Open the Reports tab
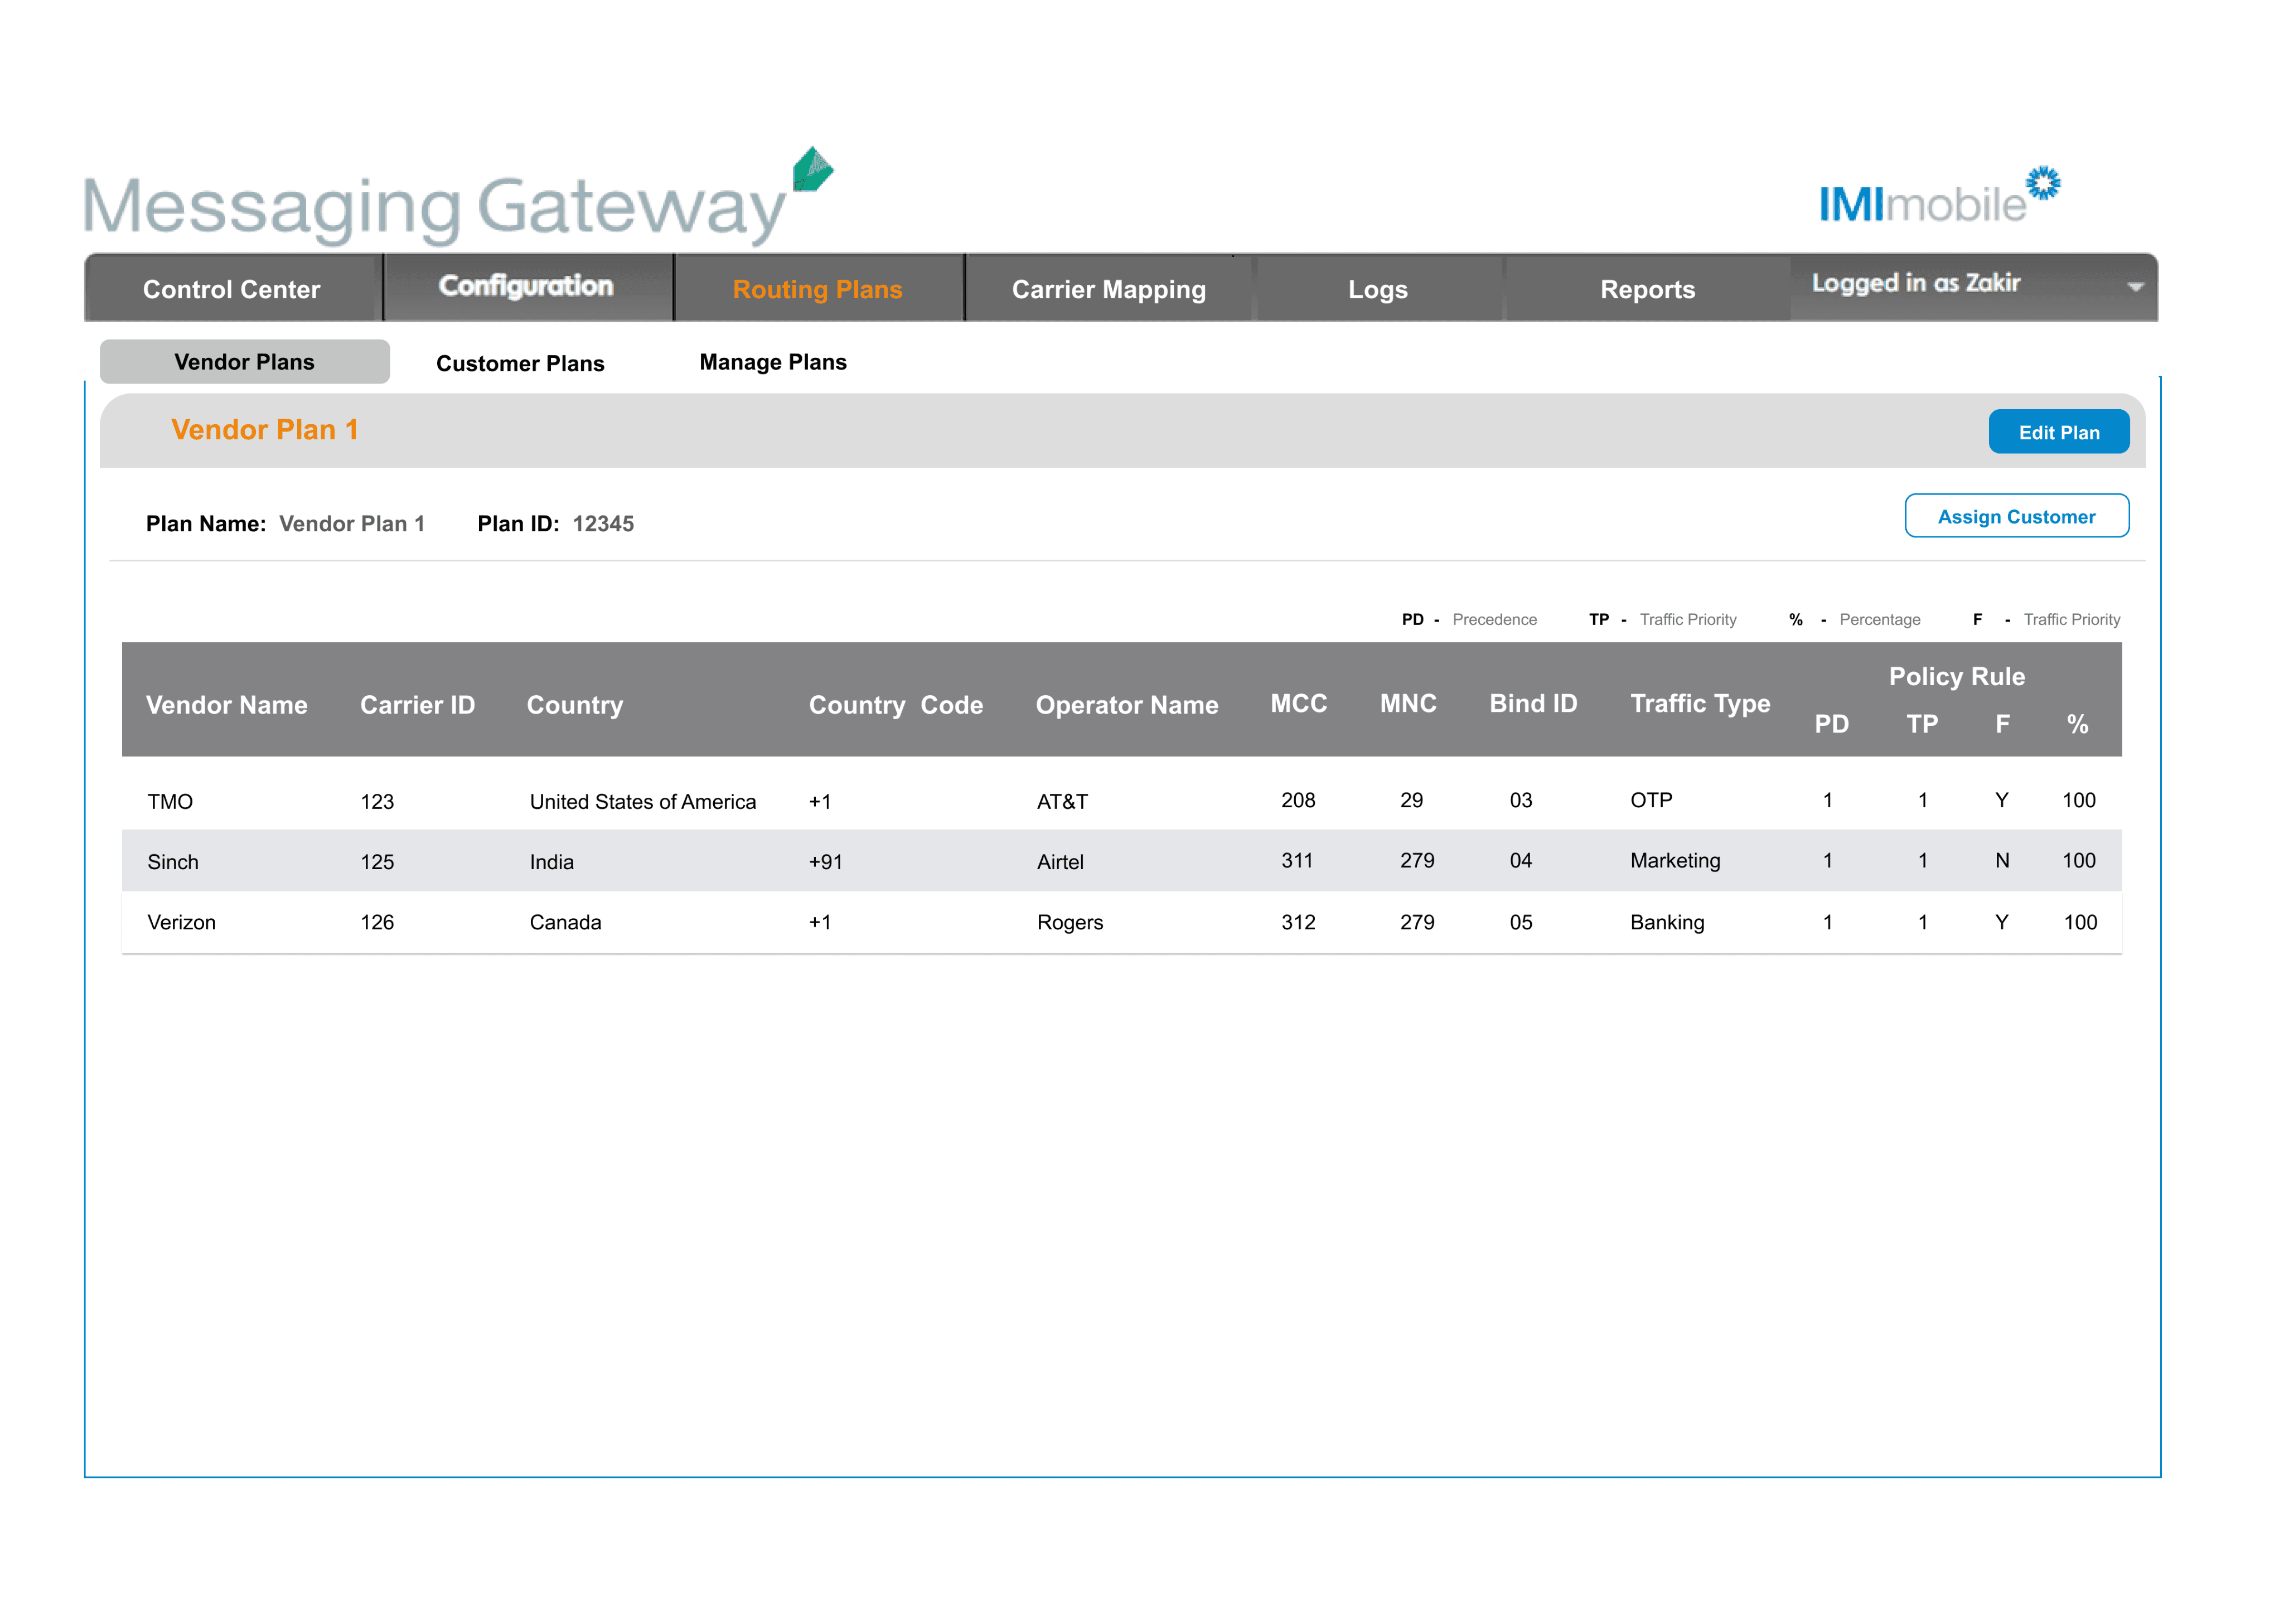The height and width of the screenshot is (1624, 2284). click(1647, 289)
